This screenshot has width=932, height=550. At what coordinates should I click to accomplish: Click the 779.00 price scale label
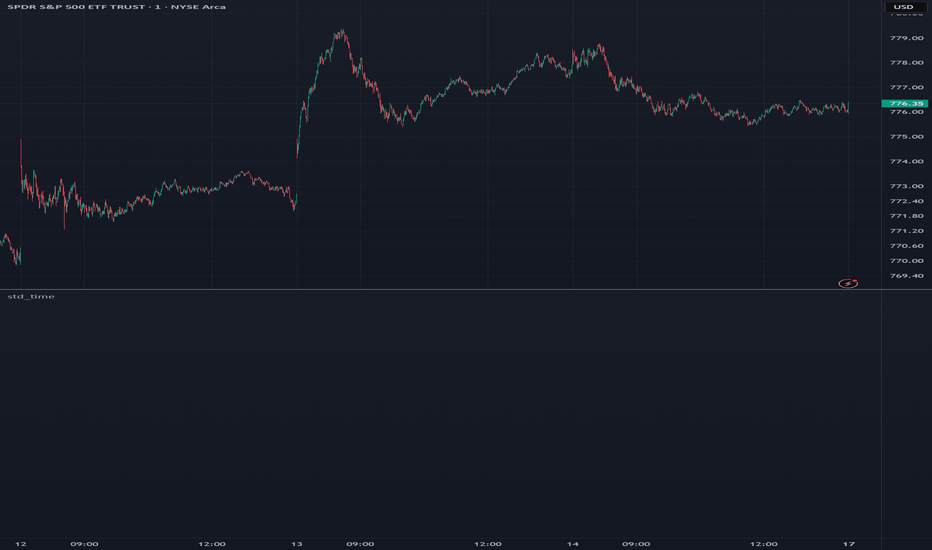pos(906,38)
